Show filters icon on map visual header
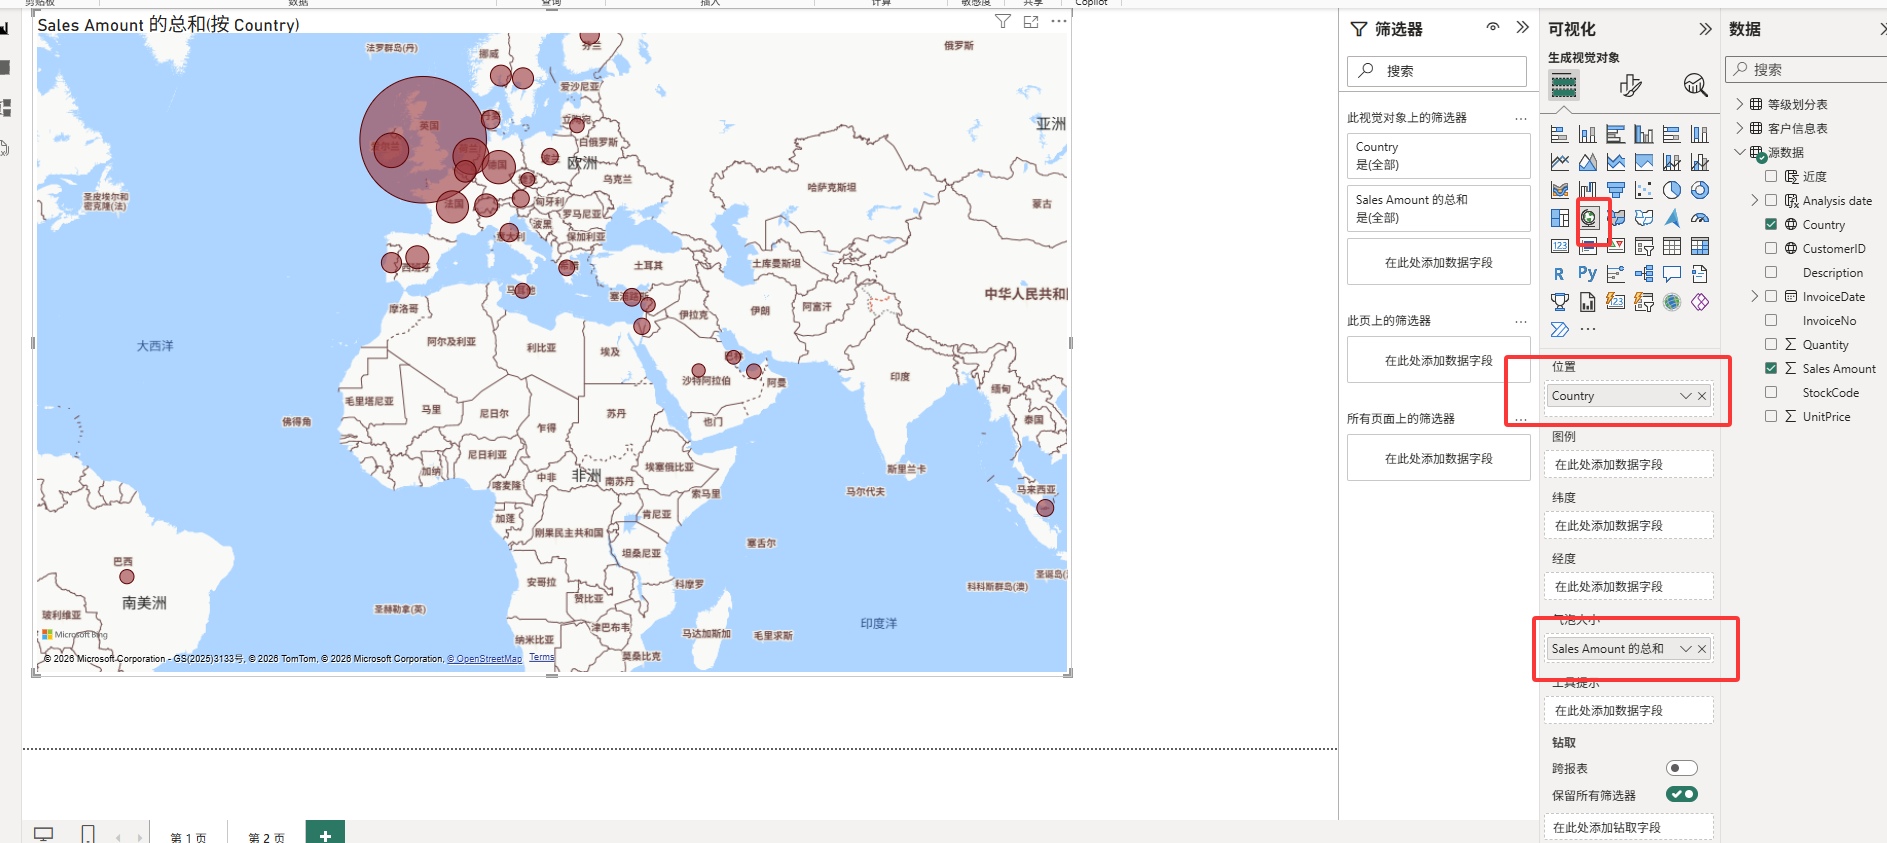Viewport: 1887px width, 843px height. click(x=1003, y=22)
